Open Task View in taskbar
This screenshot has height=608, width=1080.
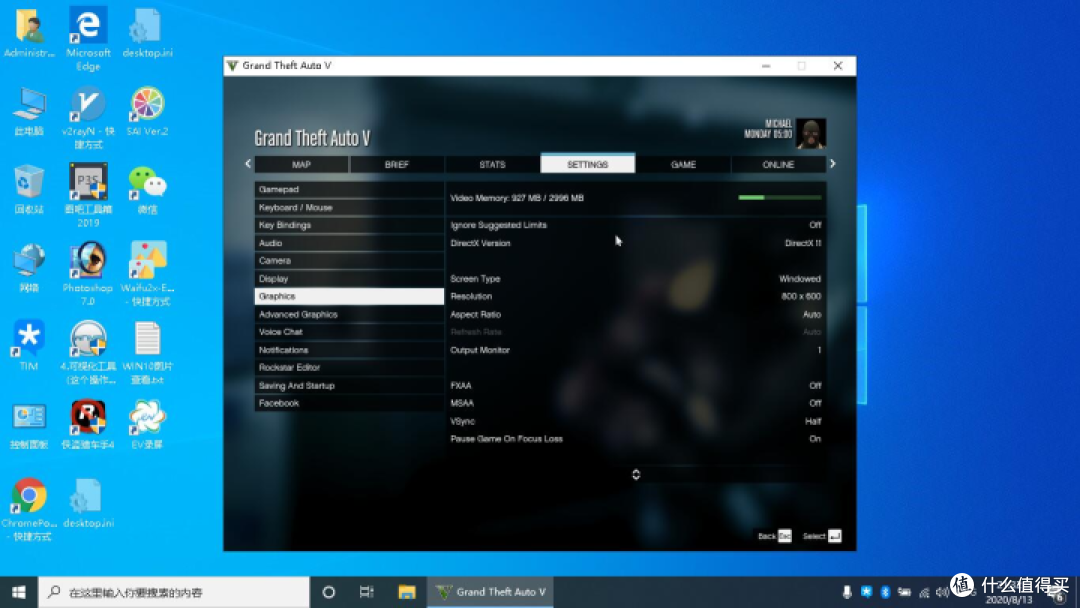tap(366, 592)
